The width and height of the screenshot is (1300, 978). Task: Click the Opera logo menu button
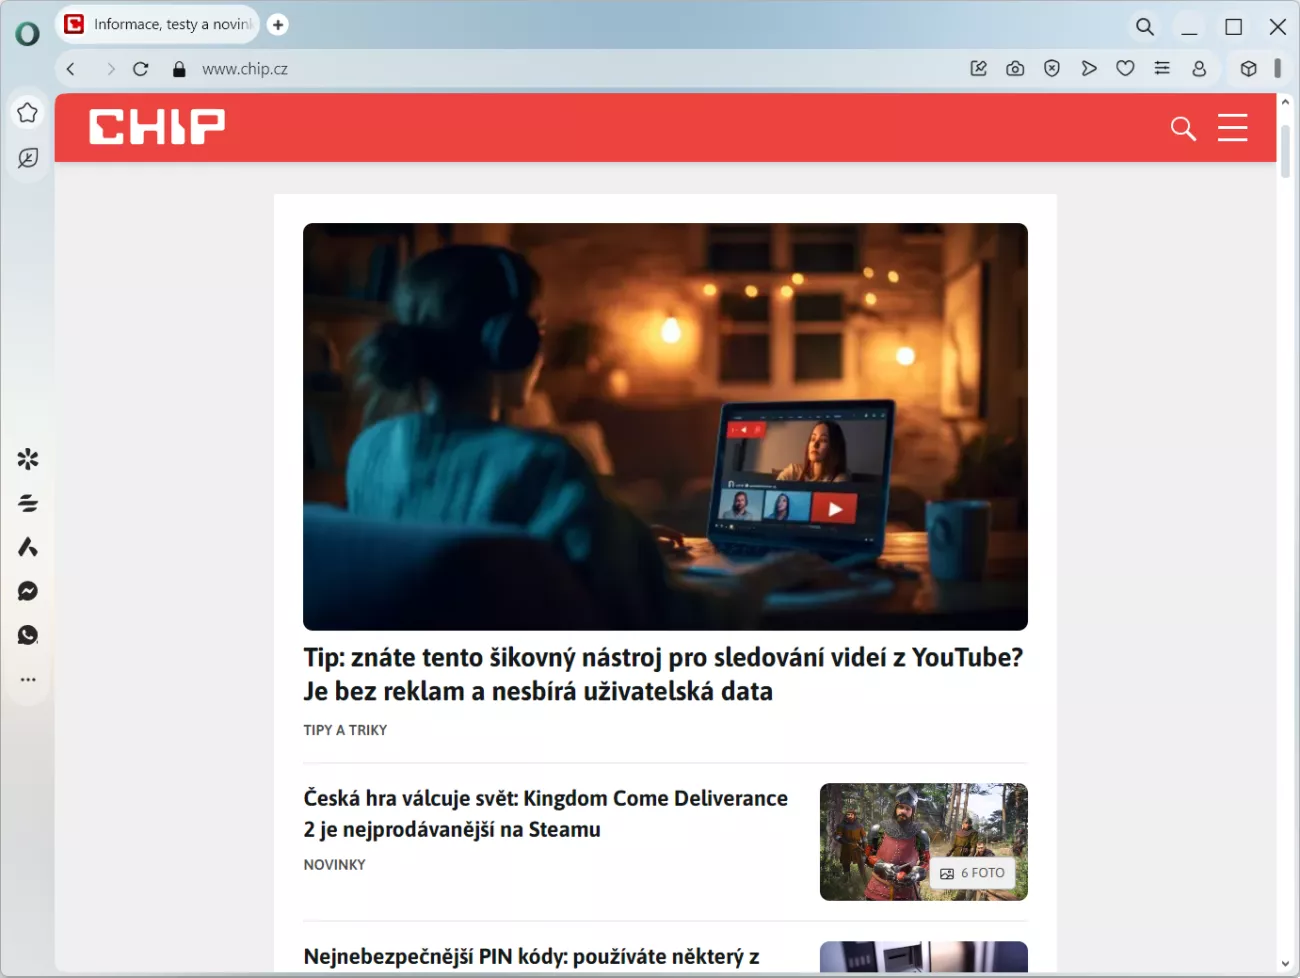tap(27, 34)
